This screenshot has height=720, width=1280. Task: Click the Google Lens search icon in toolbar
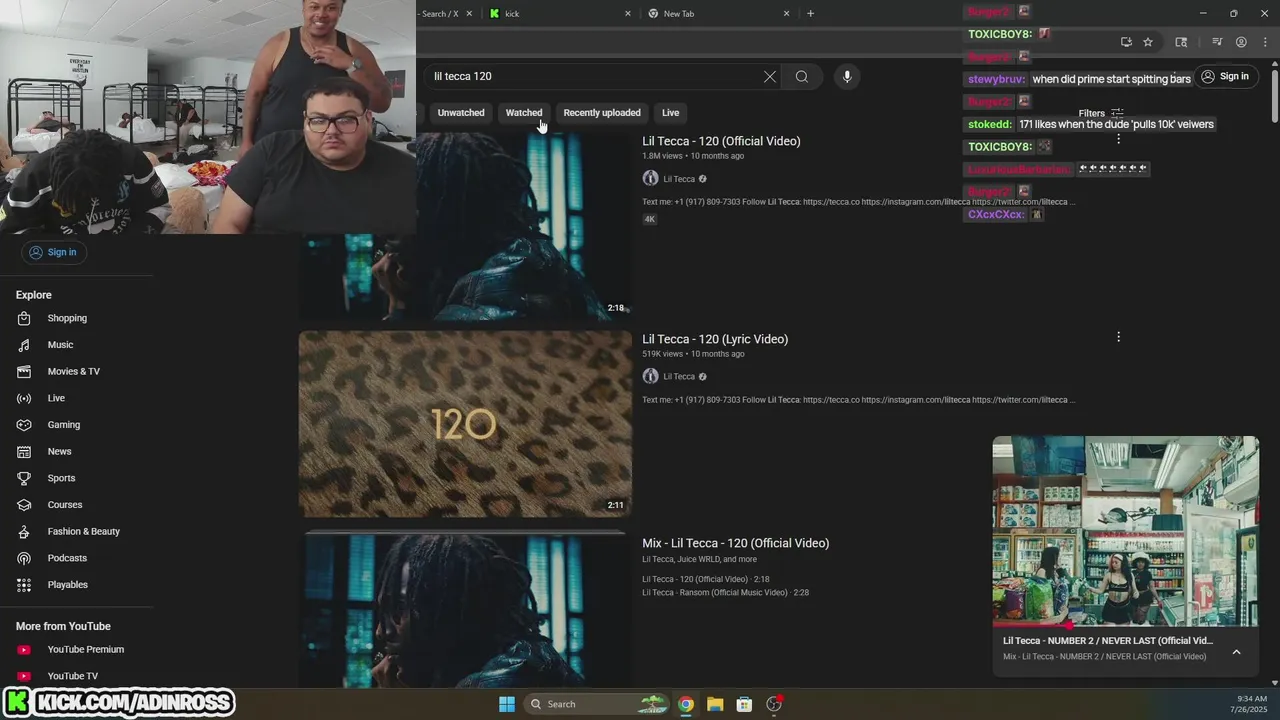tap(1181, 42)
